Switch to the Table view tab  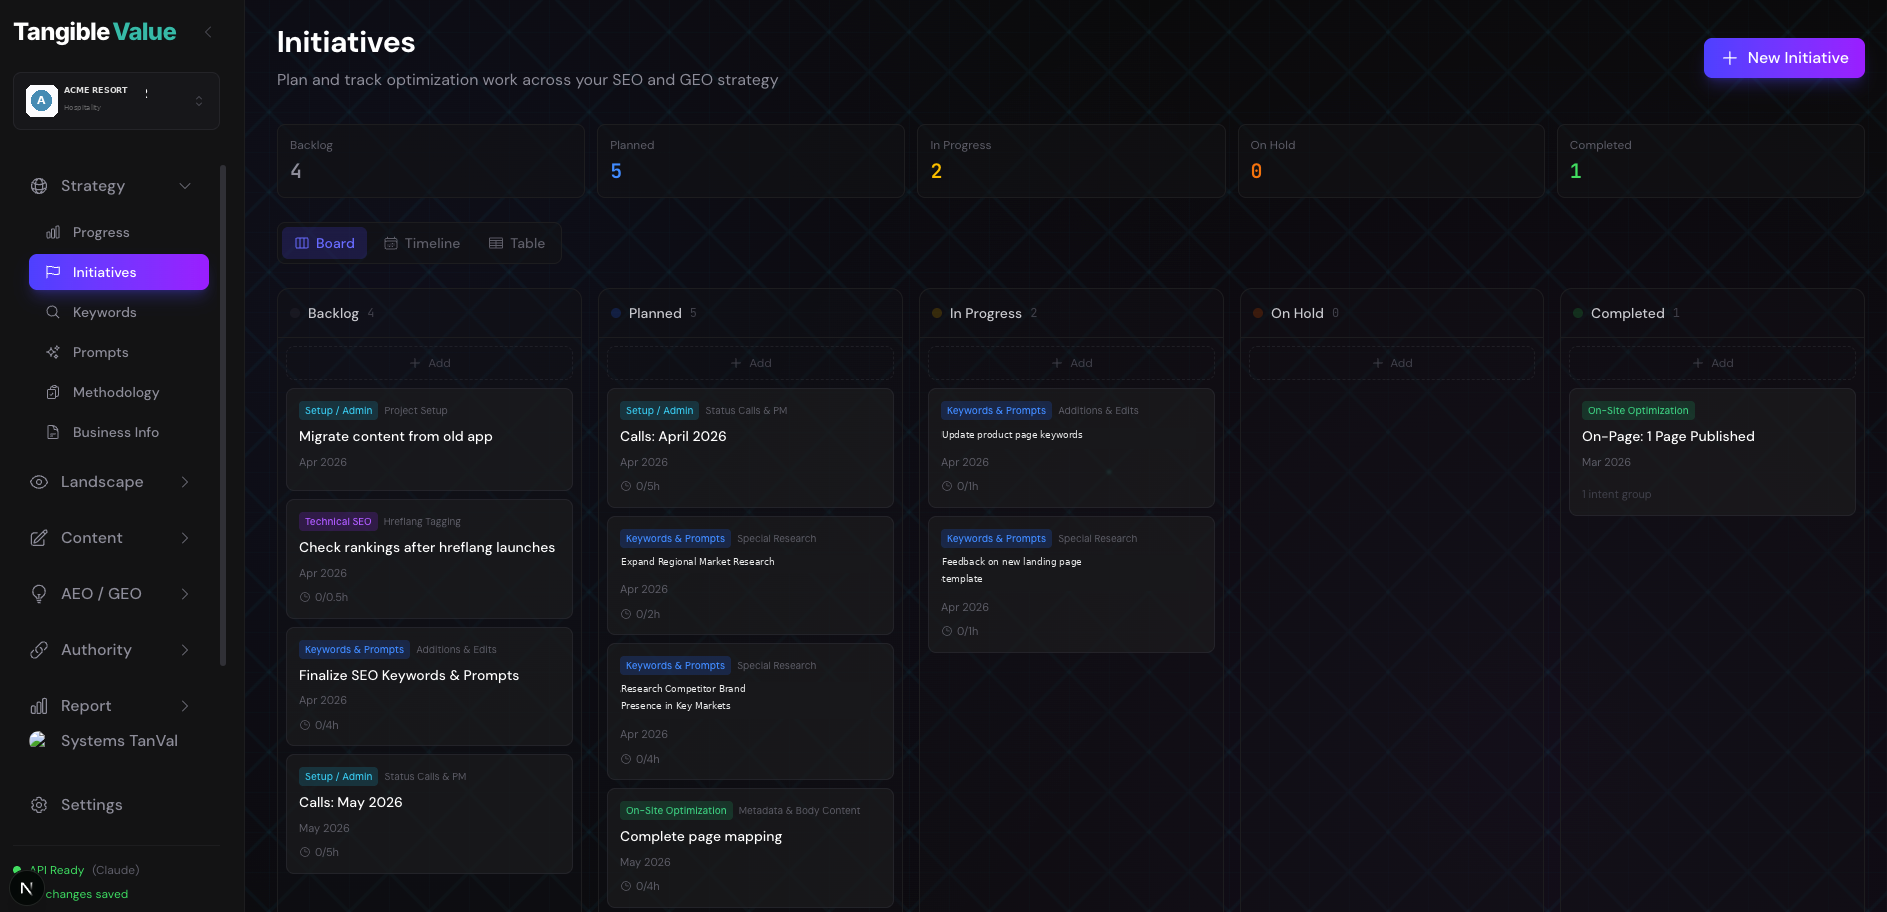(x=517, y=243)
